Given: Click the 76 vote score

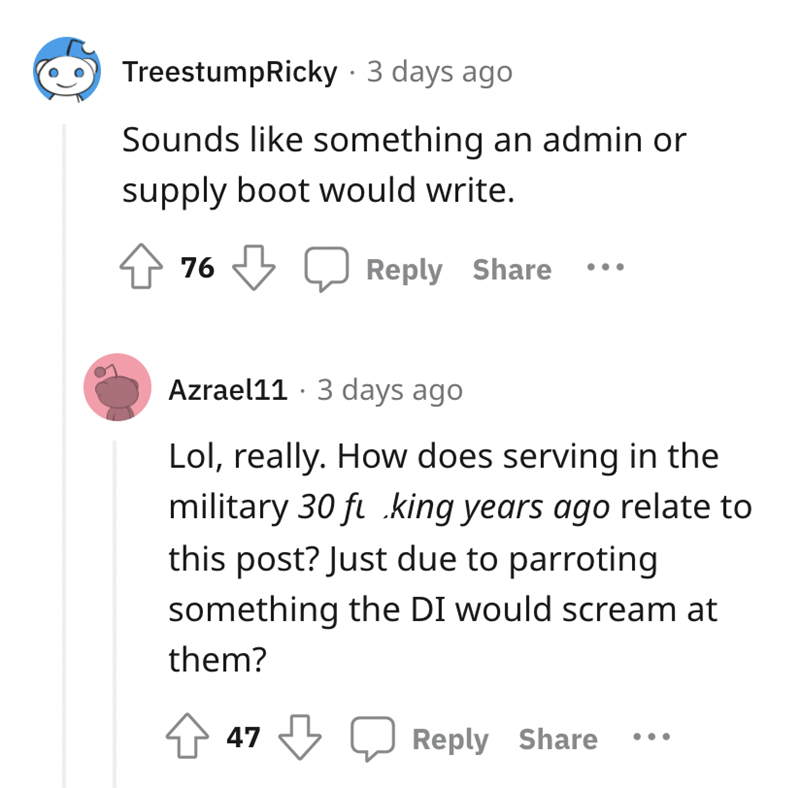Looking at the screenshot, I should (198, 268).
